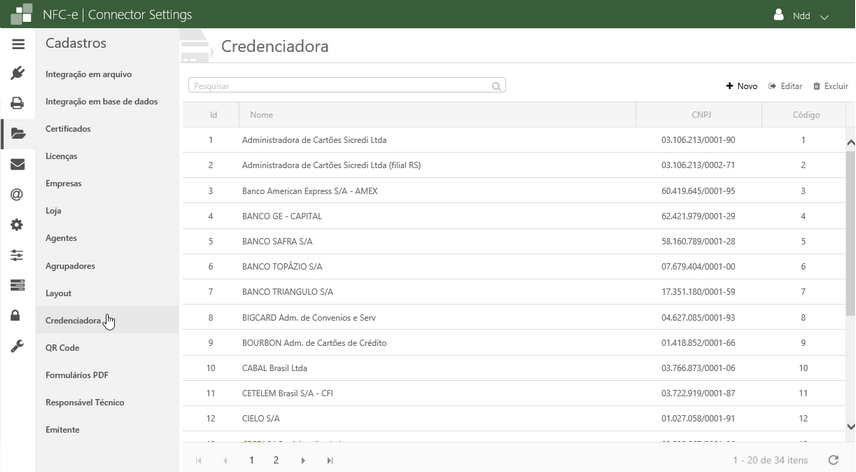The width and height of the screenshot is (856, 472).
Task: Sort by Nome column header
Action: (x=437, y=115)
